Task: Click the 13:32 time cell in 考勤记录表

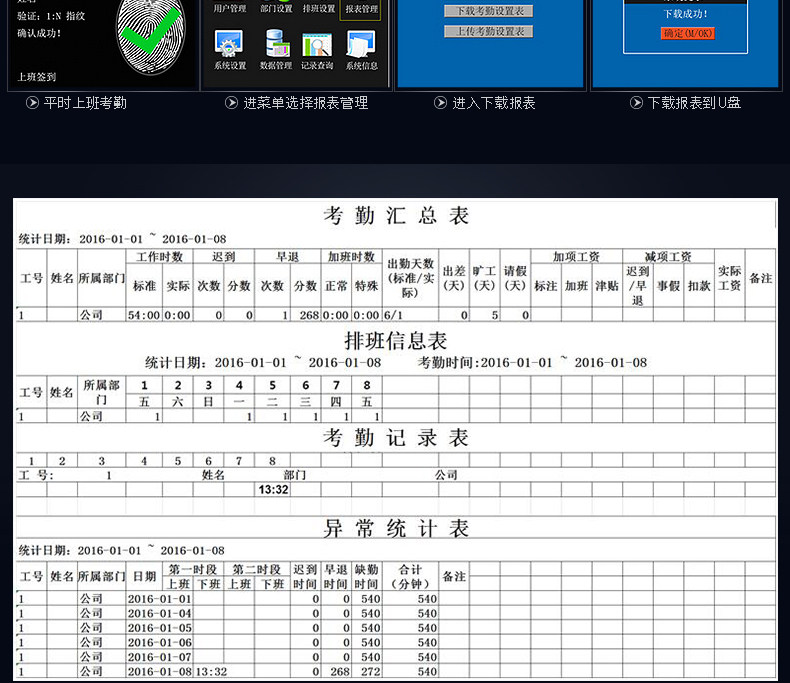Action: click(x=273, y=490)
